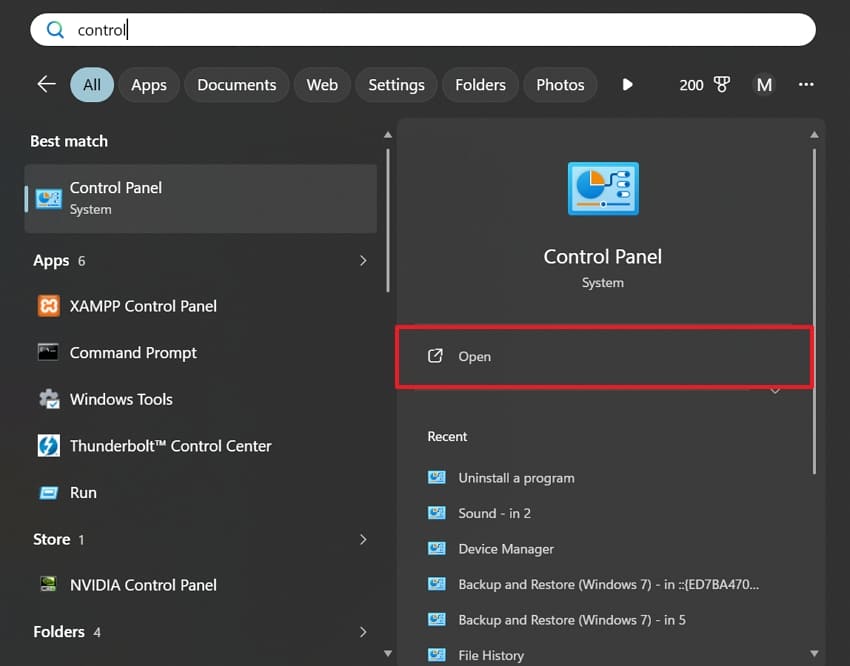Open Command Prompt result

201,353
